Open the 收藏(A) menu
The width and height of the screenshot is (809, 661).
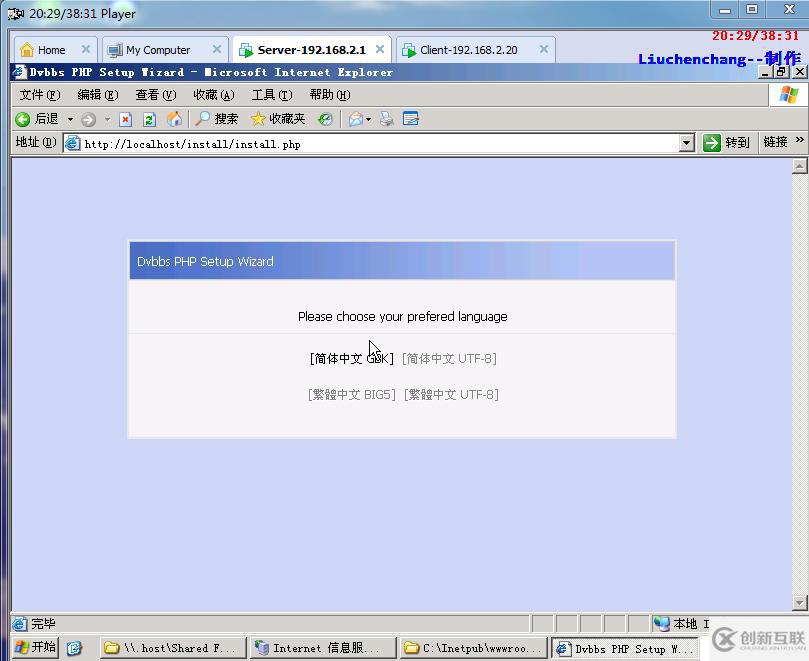pyautogui.click(x=214, y=95)
